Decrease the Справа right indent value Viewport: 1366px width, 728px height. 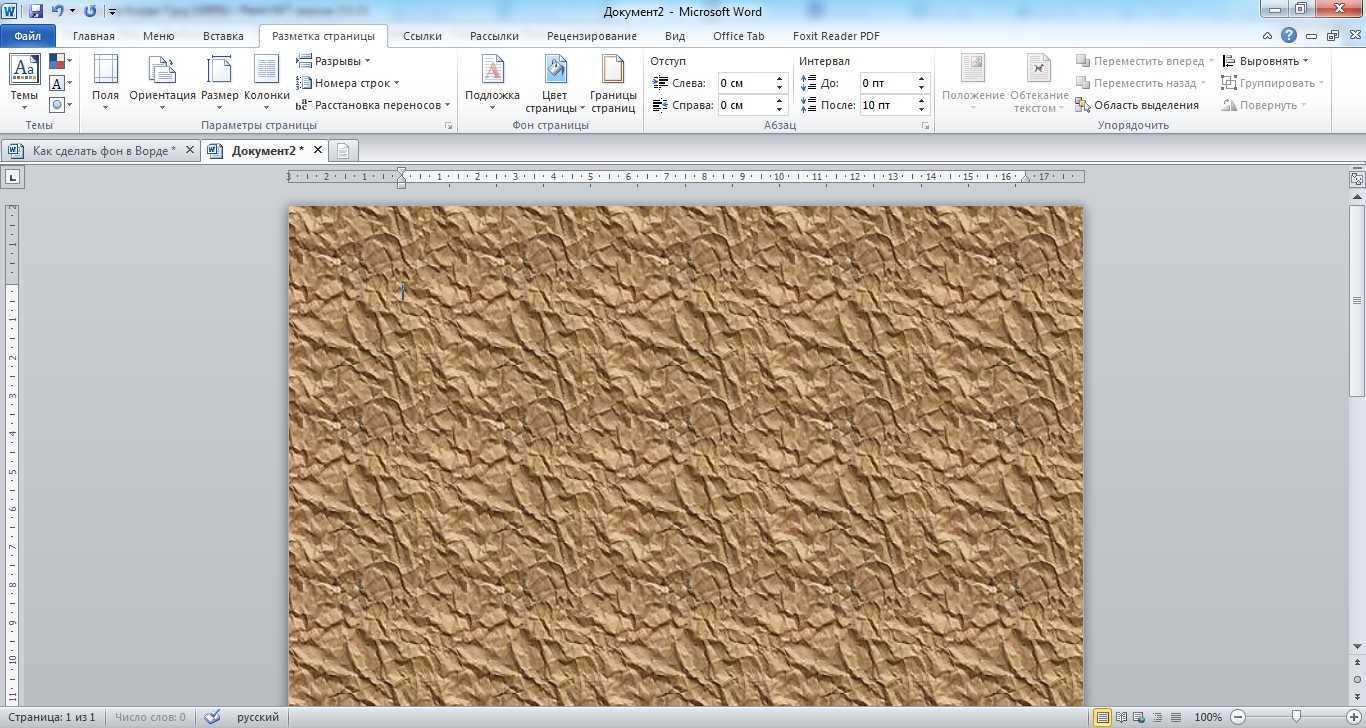point(779,110)
